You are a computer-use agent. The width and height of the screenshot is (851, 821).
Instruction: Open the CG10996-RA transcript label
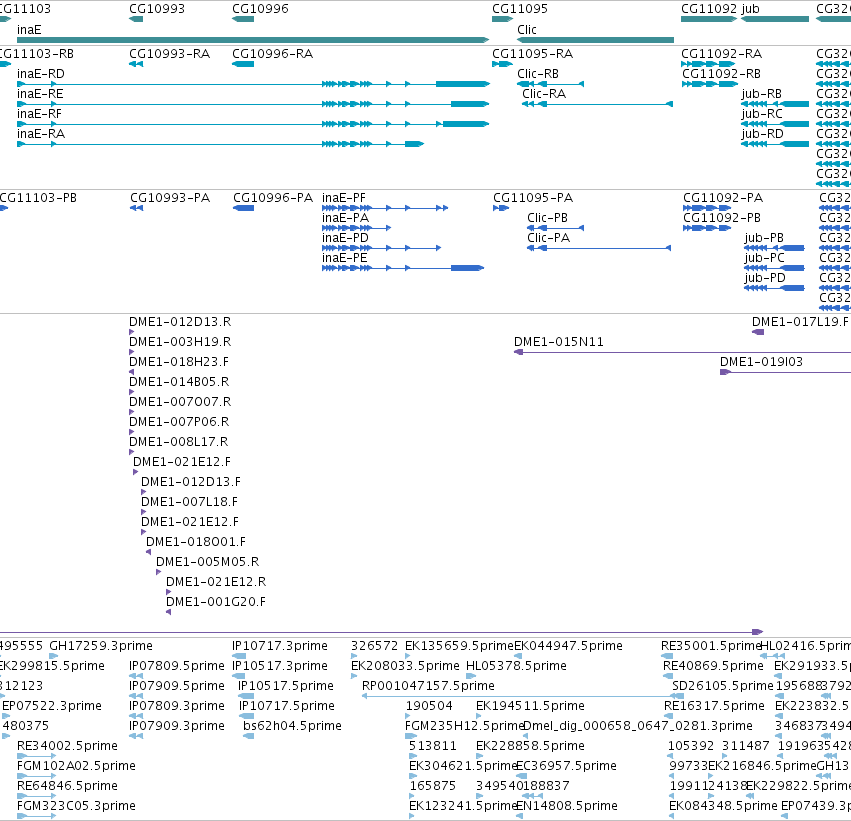pyautogui.click(x=272, y=54)
